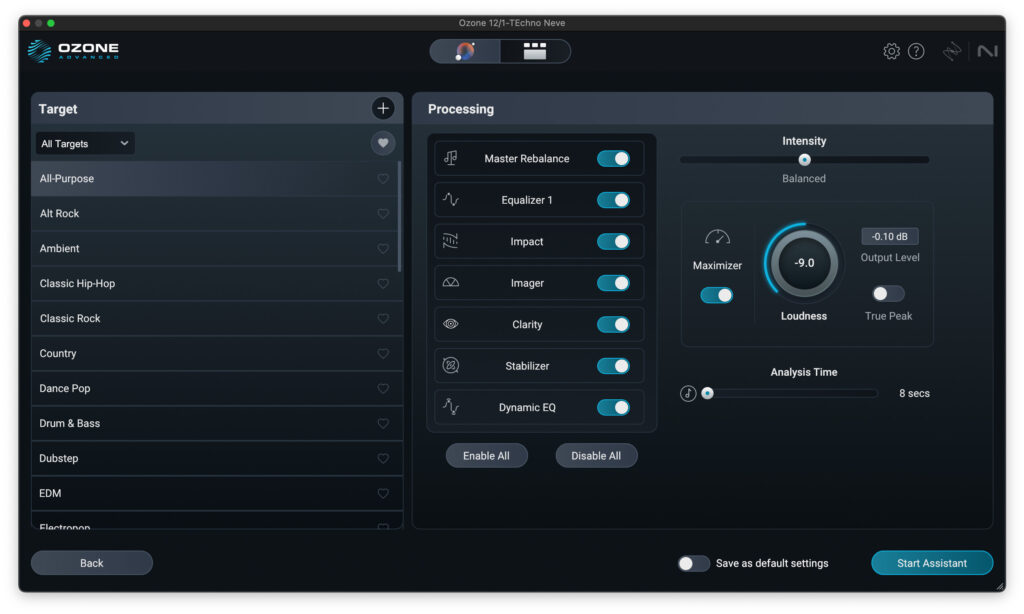Open the help question mark icon

click(x=916, y=51)
